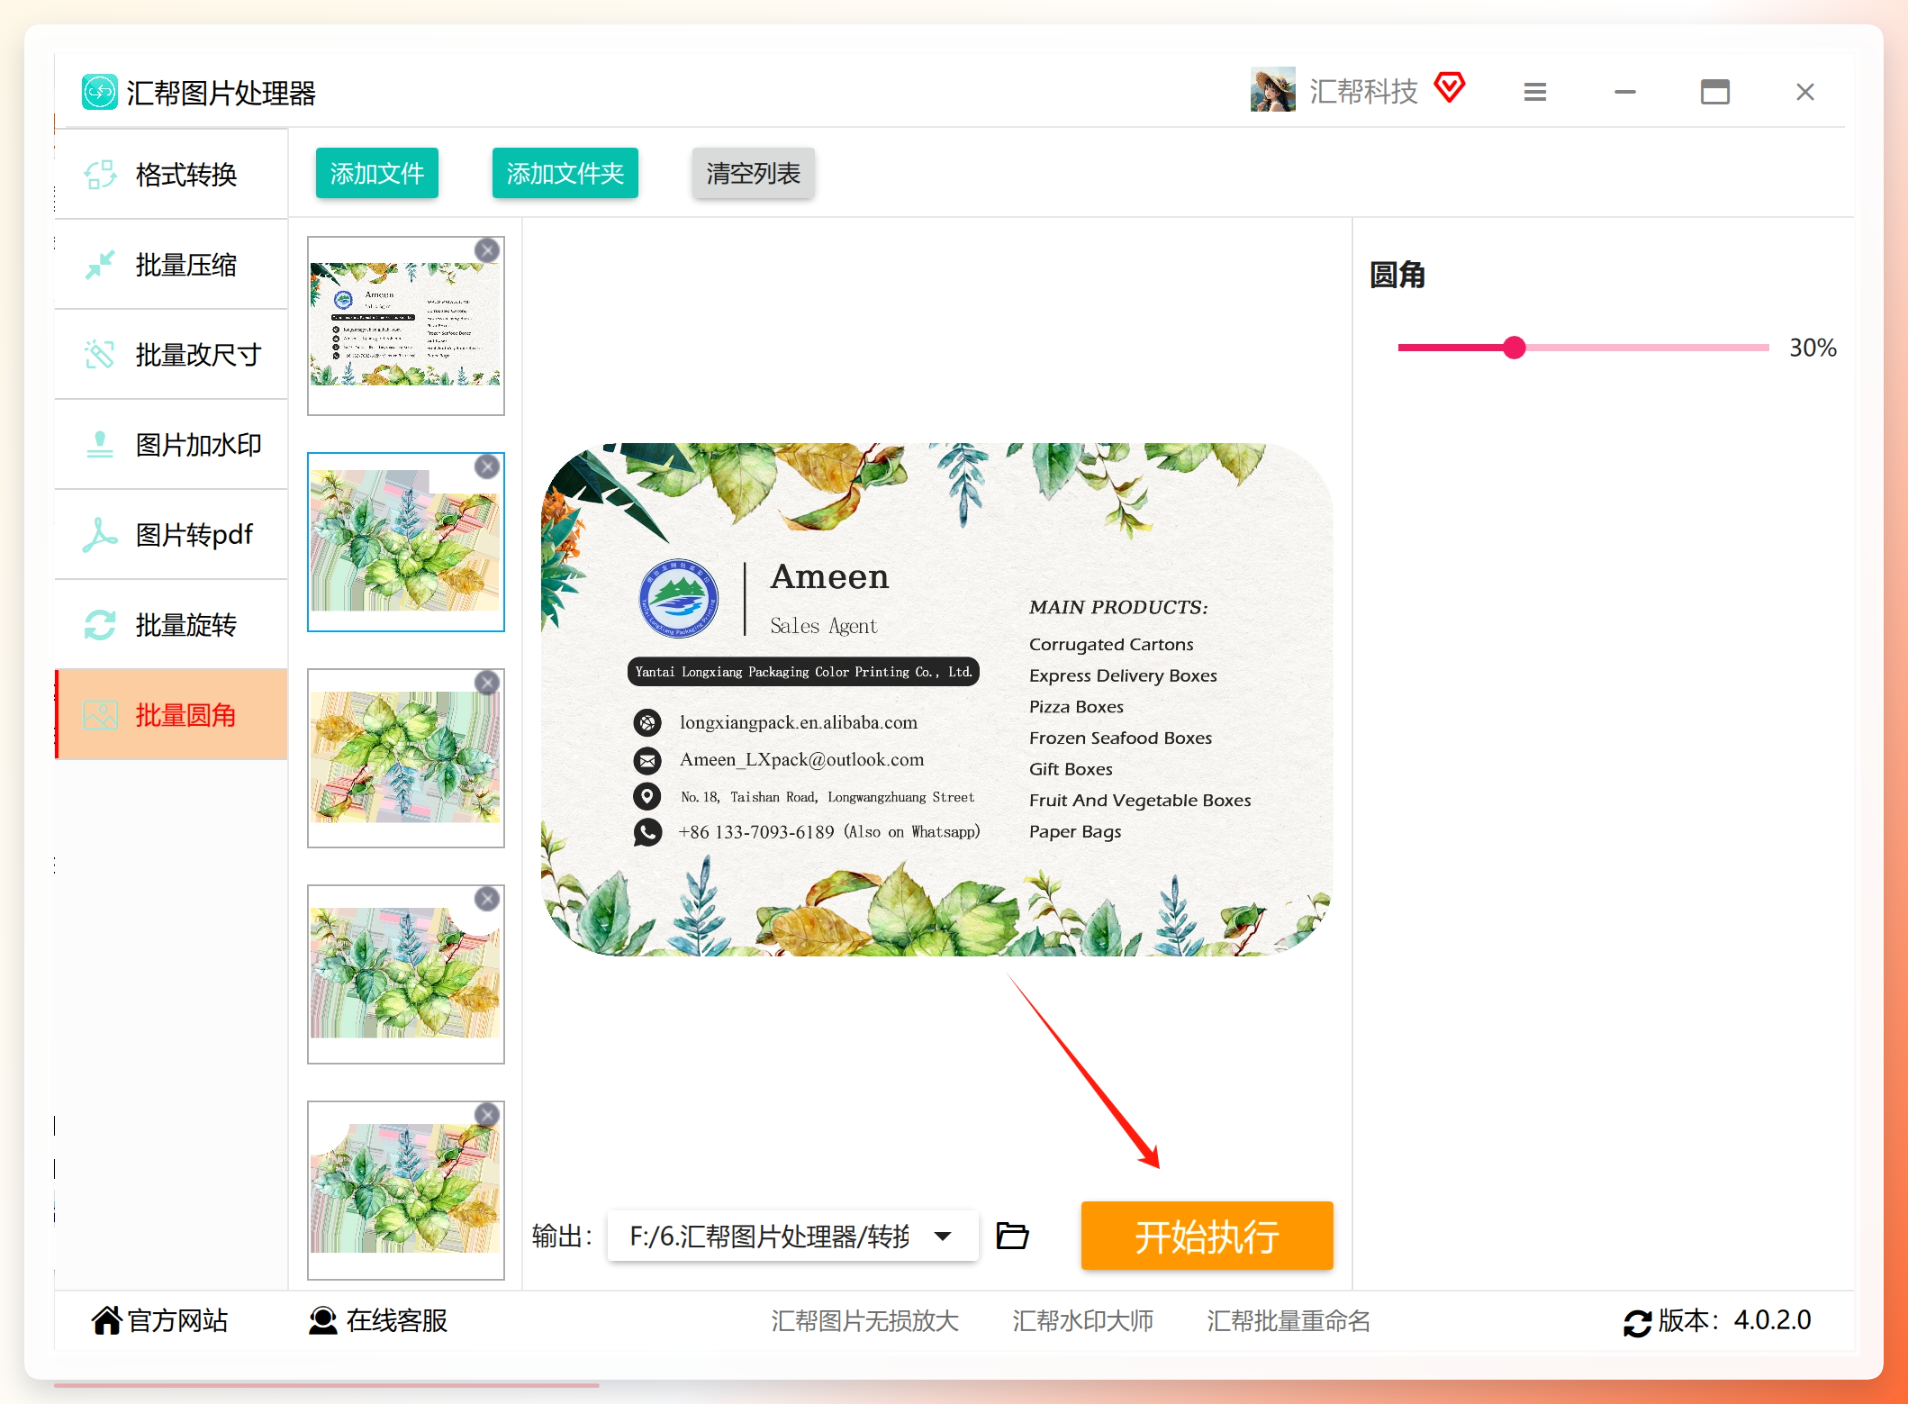1908x1404 pixels.
Task: Click the 添加文件夹 button
Action: 565,173
